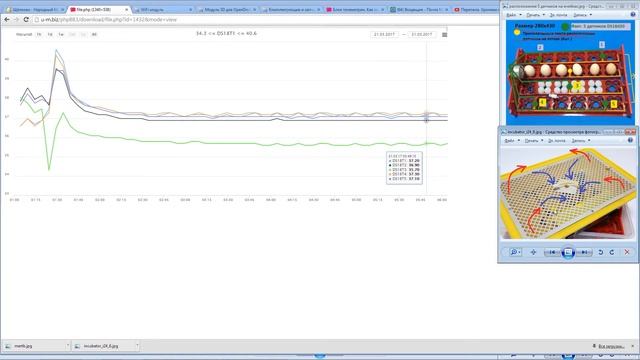Click the chart start date field
Image resolution: width=640 pixels, height=360 pixels.
384,34
